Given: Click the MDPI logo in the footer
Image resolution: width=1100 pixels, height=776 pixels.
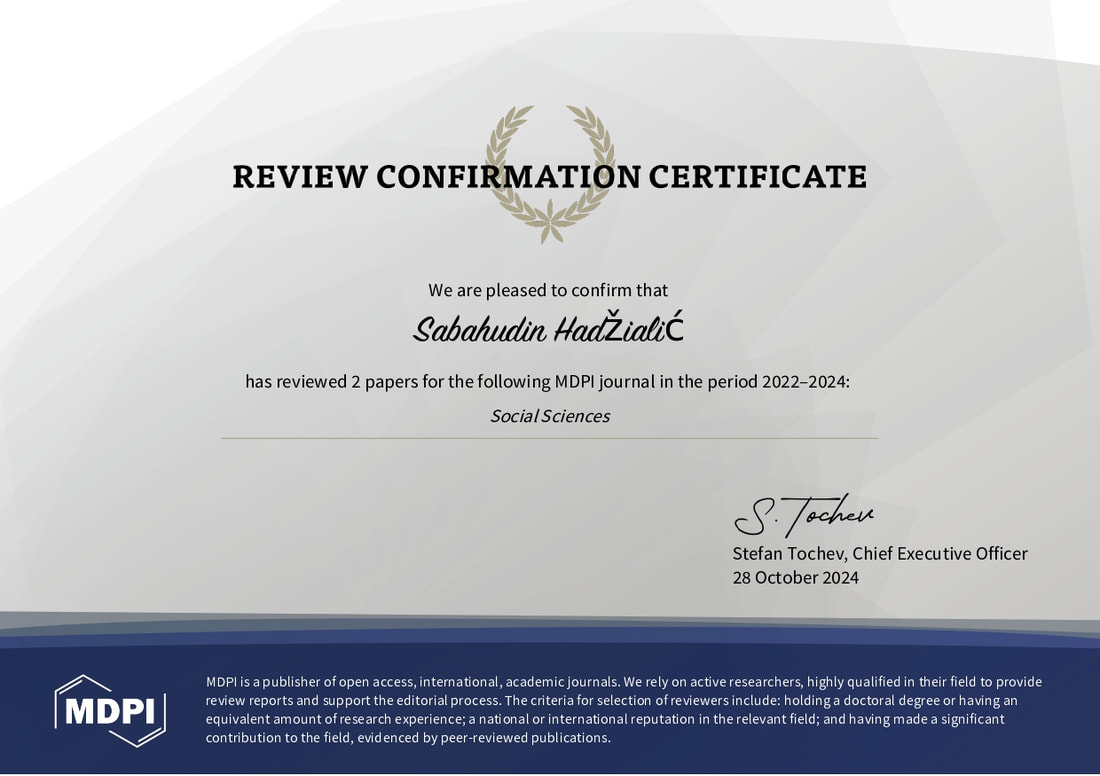Looking at the screenshot, I should 110,711.
